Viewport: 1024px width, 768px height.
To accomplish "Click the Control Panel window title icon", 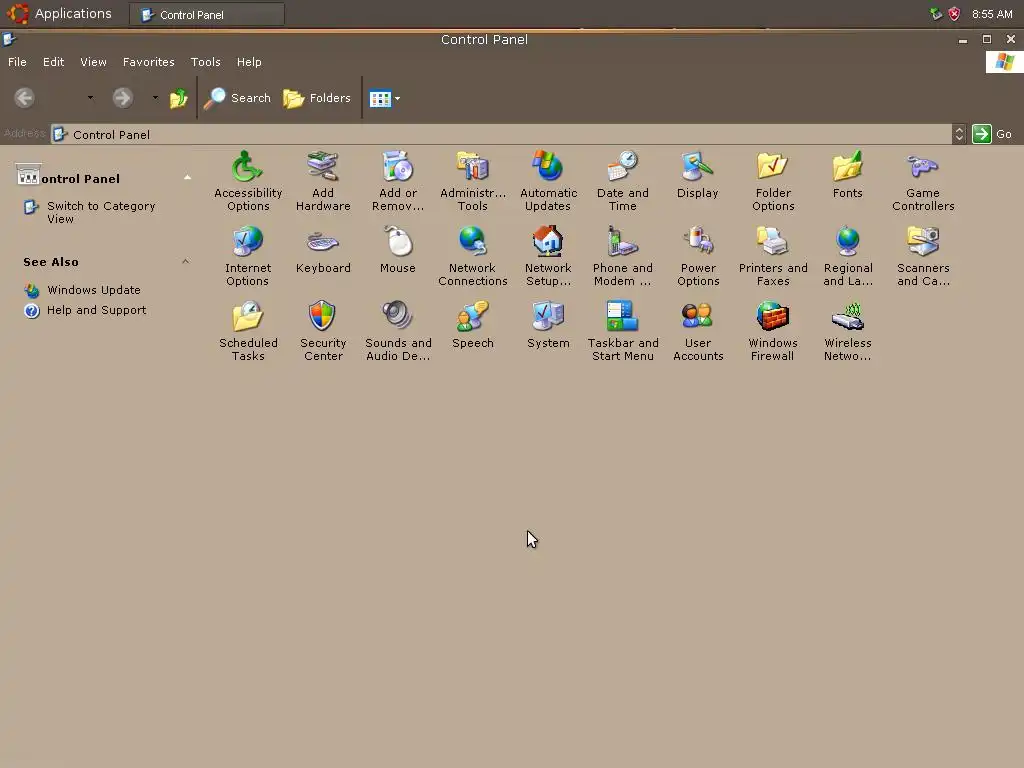I will tap(8, 39).
